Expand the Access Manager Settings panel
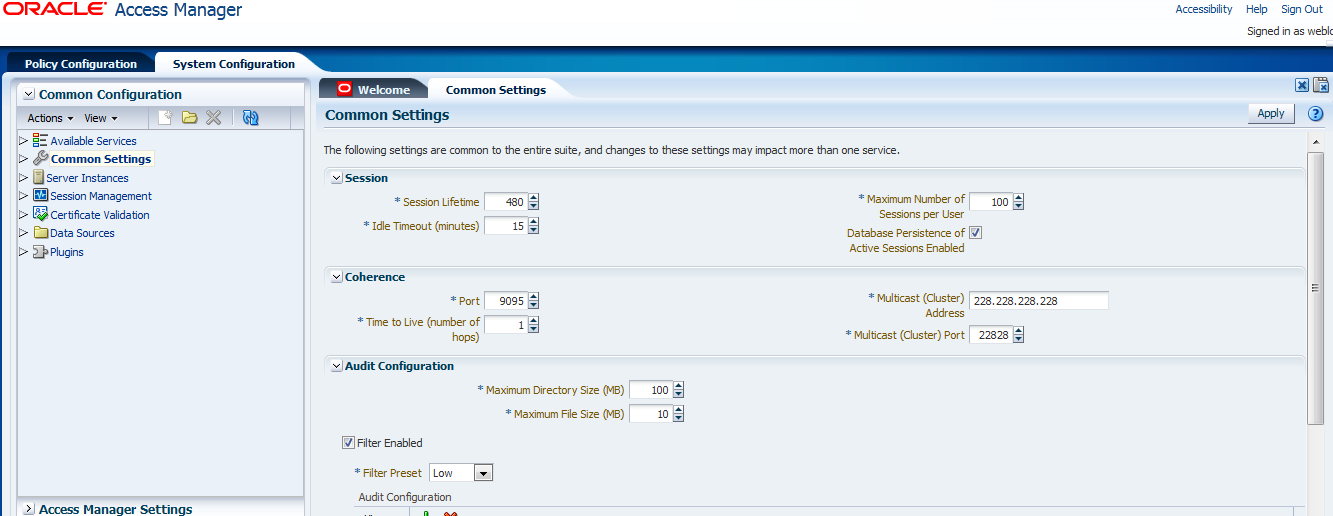This screenshot has height=516, width=1333. coord(28,509)
